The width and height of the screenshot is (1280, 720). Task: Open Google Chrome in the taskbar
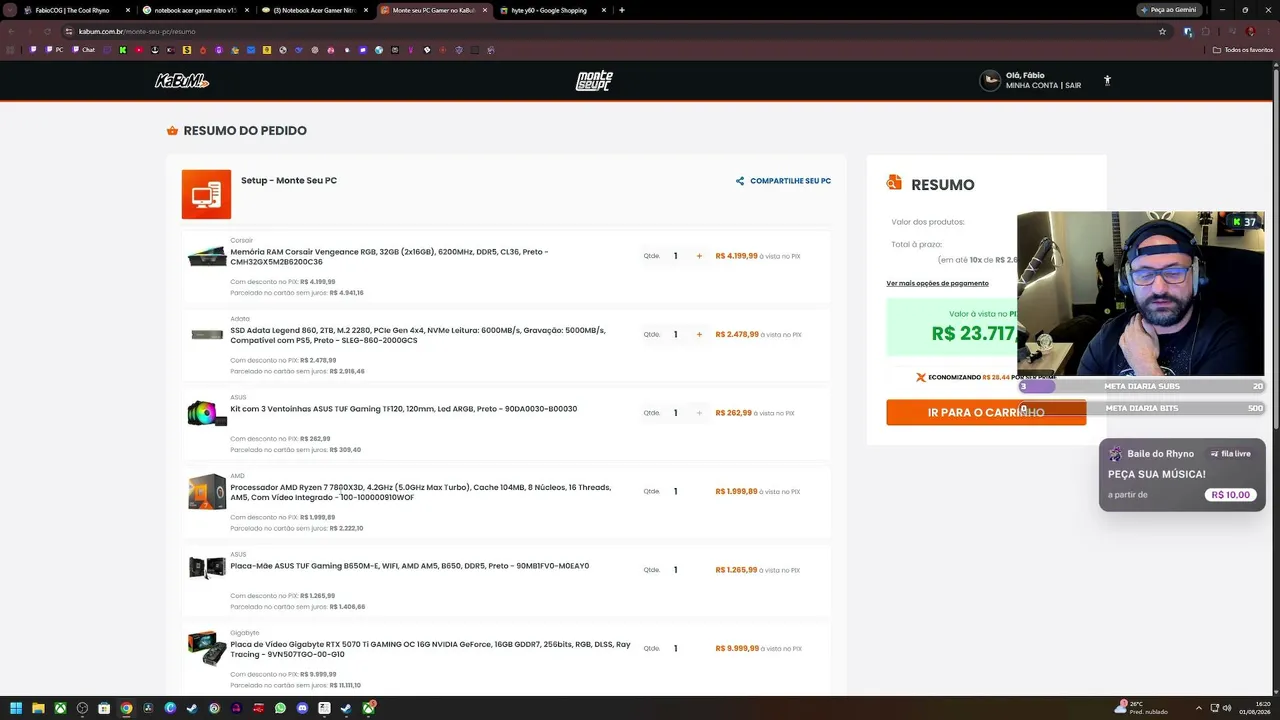coord(126,708)
